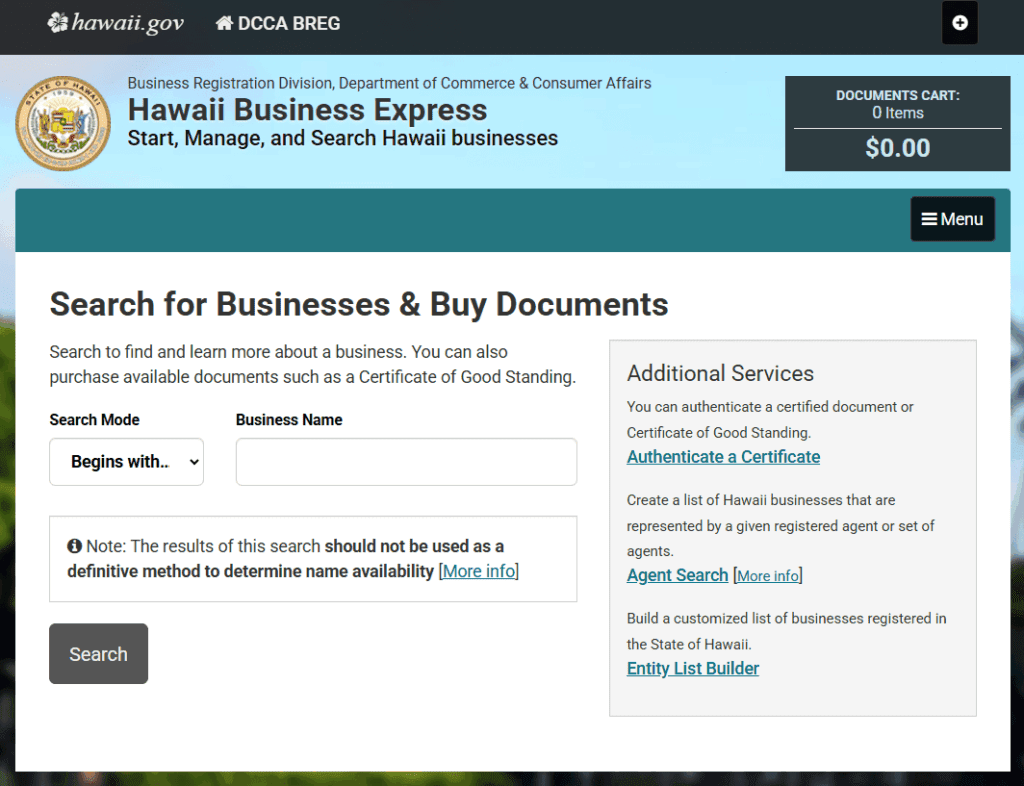Viewport: 1024px width, 786px height.
Task: Launch the Entity List Builder
Action: [692, 668]
